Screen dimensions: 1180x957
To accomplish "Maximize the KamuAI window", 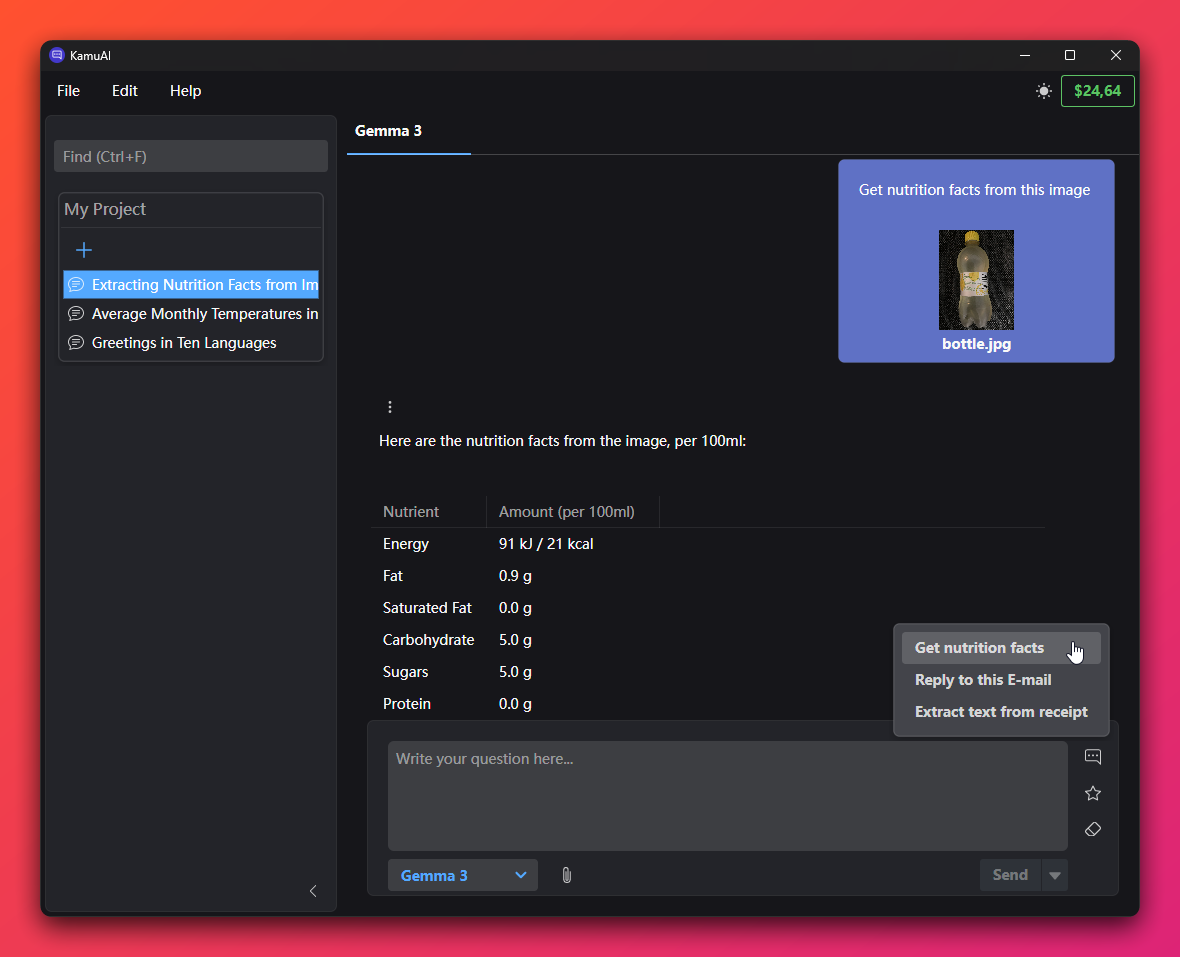I will (1070, 56).
